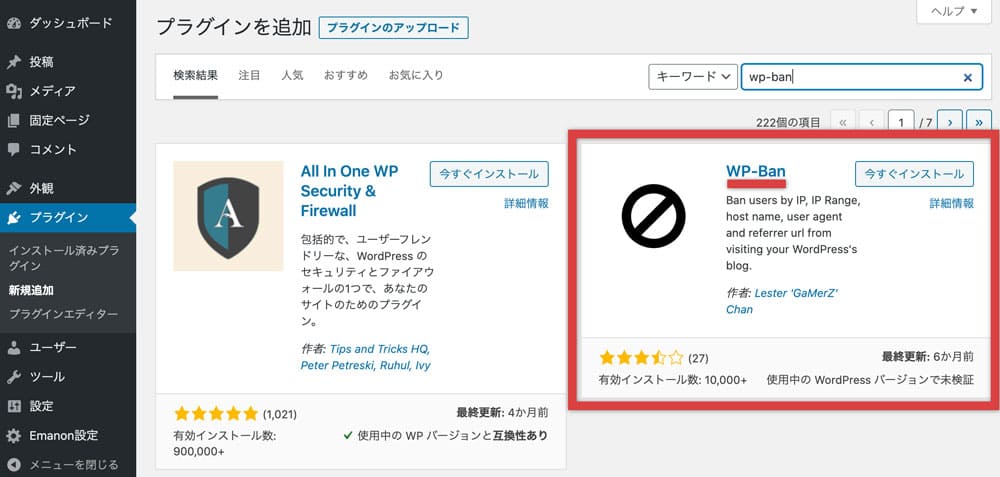This screenshot has height=477, width=1000.
Task: Collapse the menu with メニューを閉じる
Action: [x=63, y=464]
